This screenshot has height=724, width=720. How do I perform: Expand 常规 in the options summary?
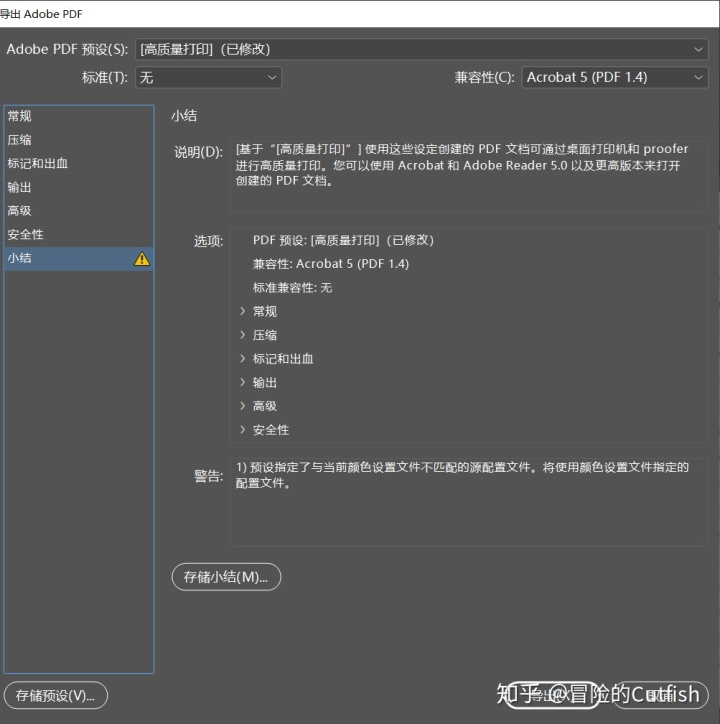[x=242, y=311]
